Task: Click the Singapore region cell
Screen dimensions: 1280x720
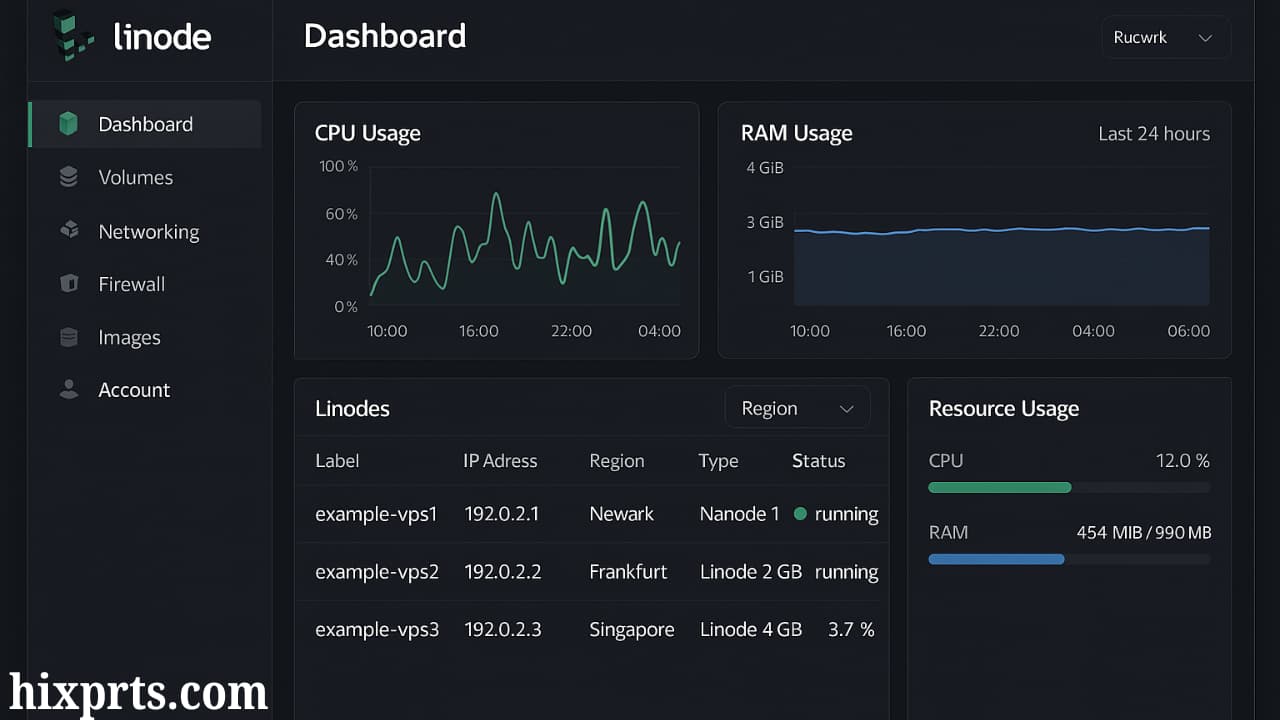Action: [632, 630]
